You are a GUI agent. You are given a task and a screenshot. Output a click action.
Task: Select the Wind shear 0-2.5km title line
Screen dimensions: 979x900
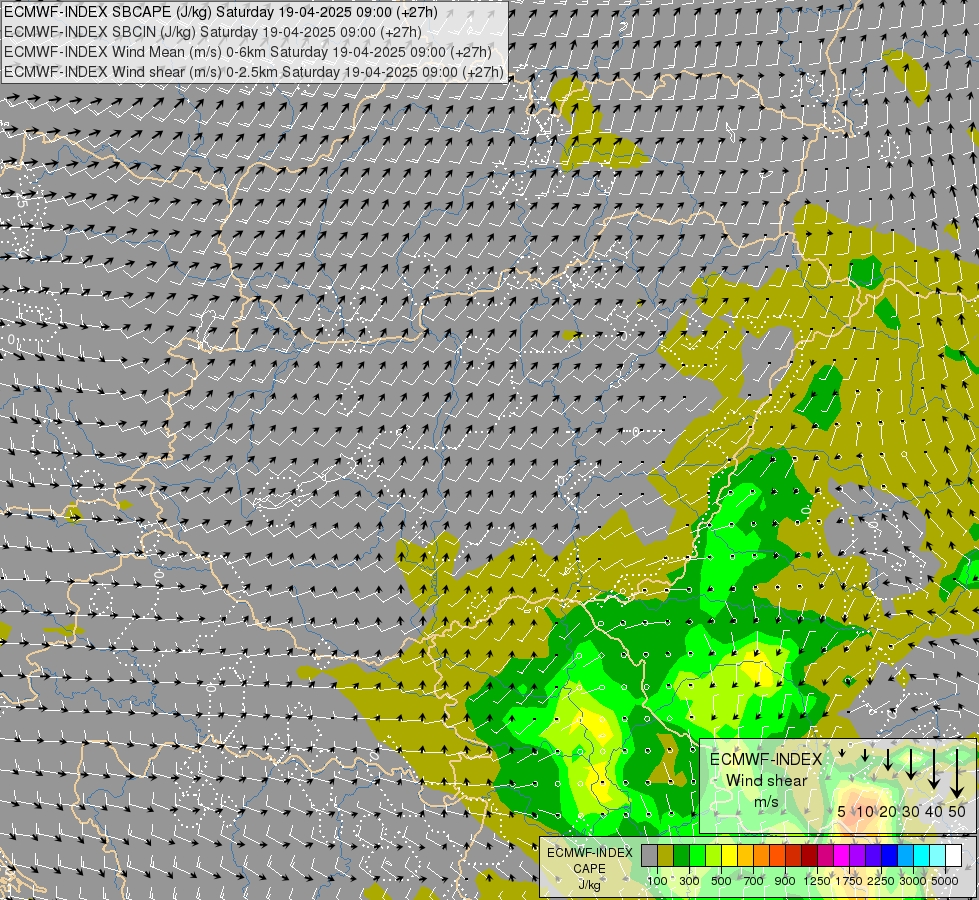point(254,72)
